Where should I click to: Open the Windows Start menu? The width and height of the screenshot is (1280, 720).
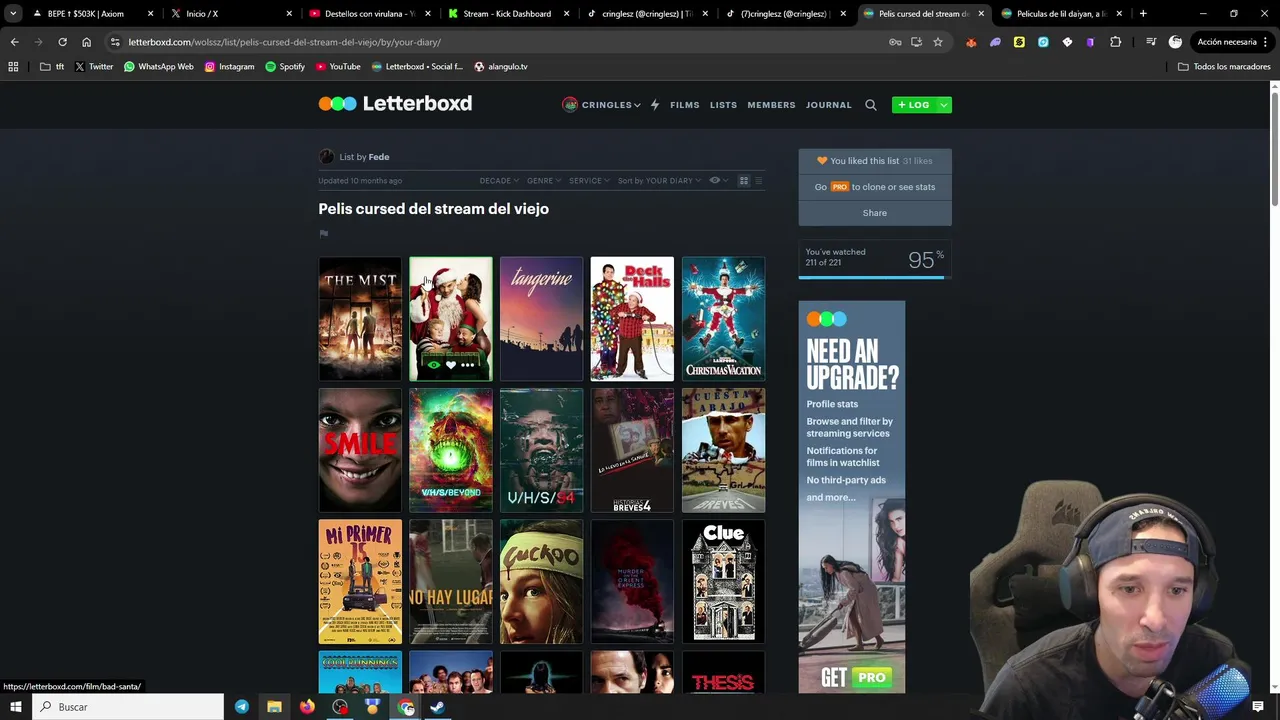pos(15,707)
